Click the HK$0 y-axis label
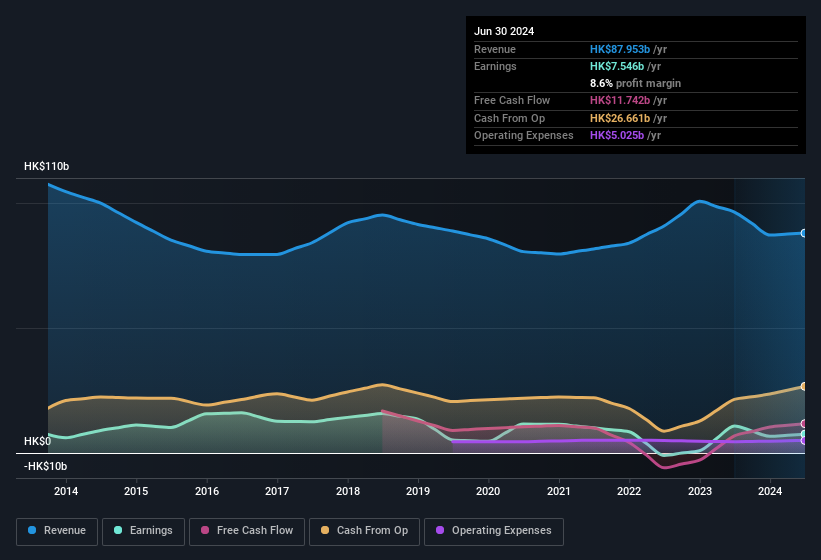This screenshot has width=821, height=560. (x=38, y=441)
